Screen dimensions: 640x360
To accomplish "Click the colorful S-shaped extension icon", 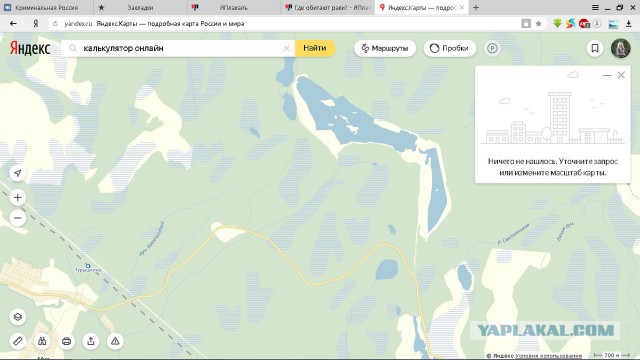I will click(571, 24).
